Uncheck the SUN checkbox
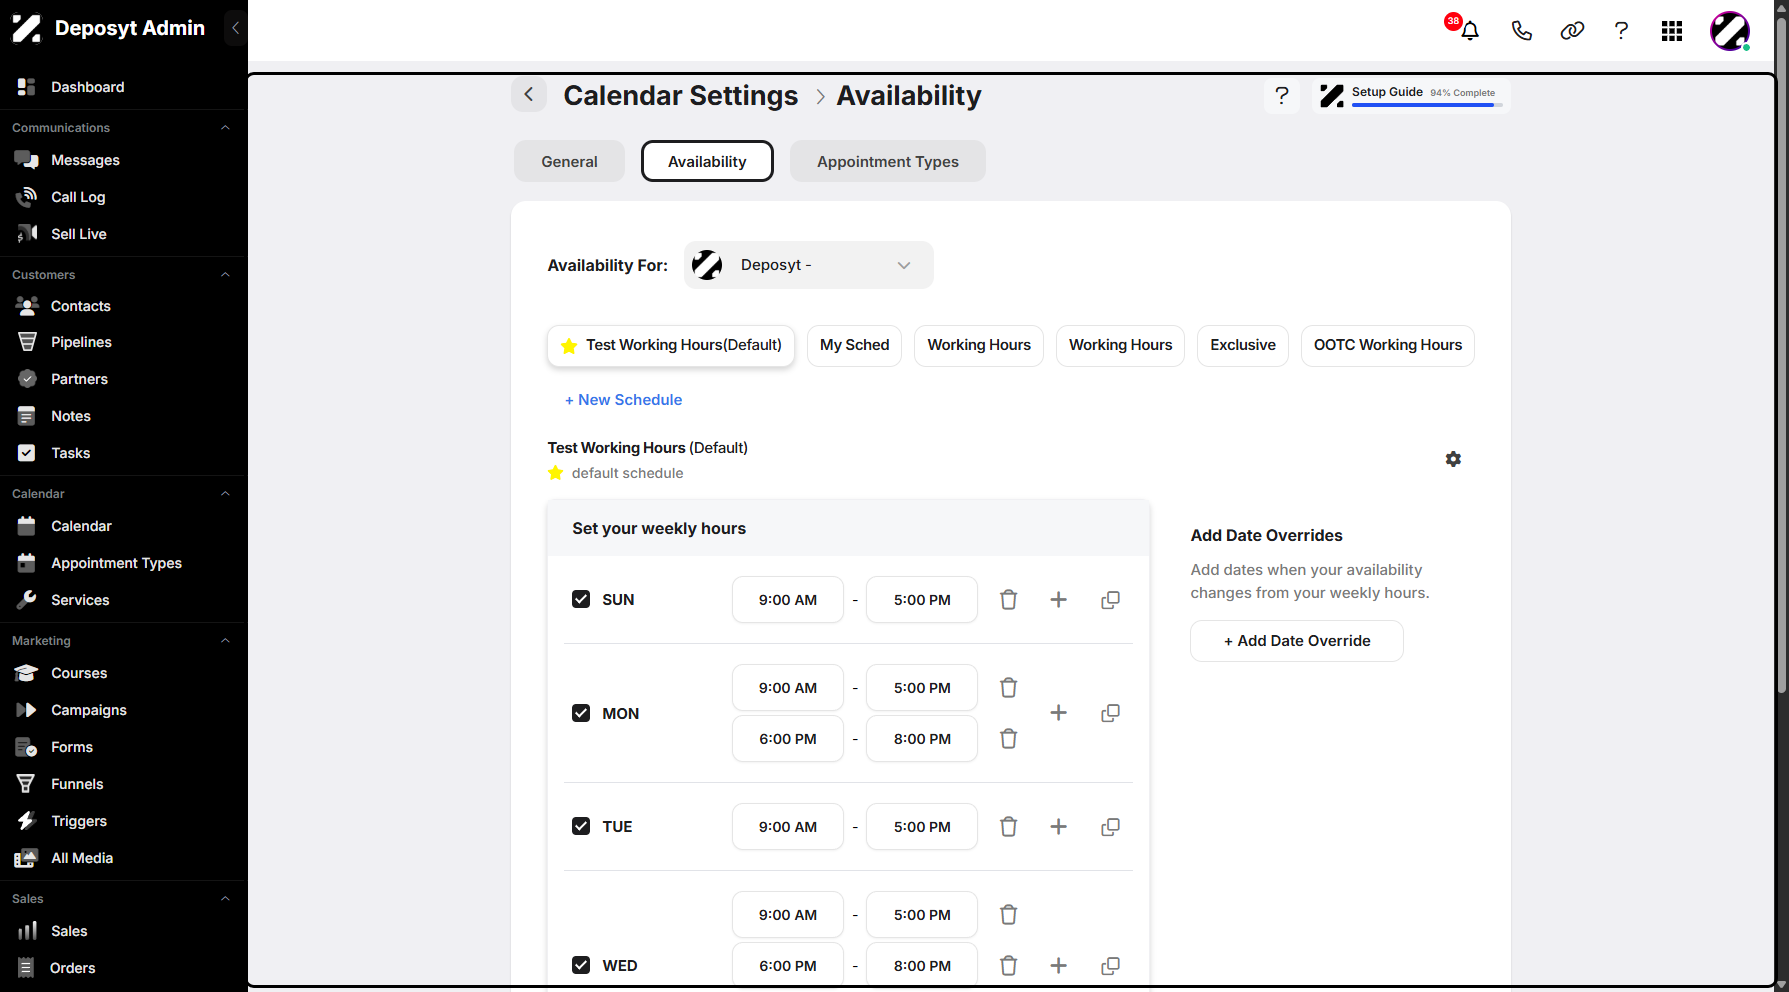The height and width of the screenshot is (992, 1789). [581, 599]
